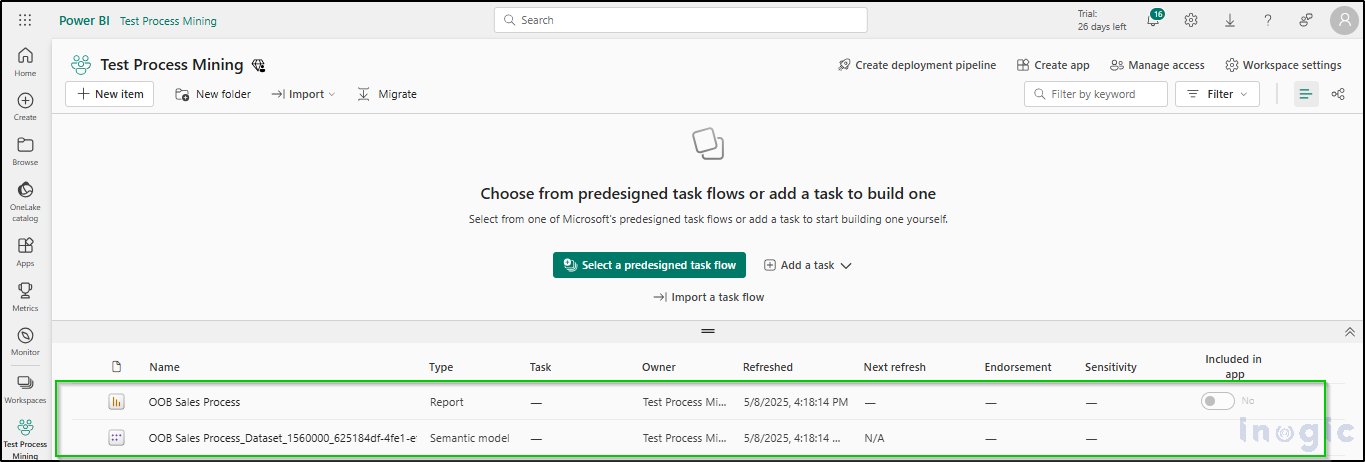The height and width of the screenshot is (462, 1365).
Task: Click the Create app button
Action: click(1053, 65)
